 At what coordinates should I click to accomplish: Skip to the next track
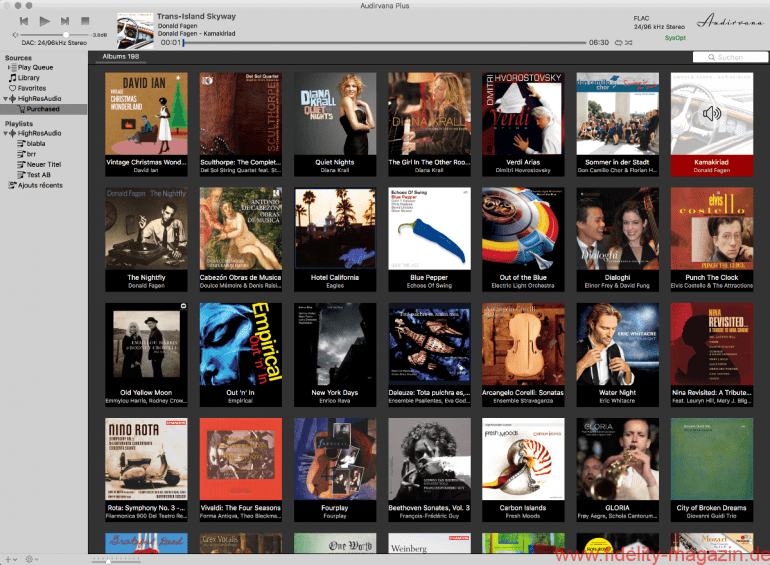click(65, 21)
